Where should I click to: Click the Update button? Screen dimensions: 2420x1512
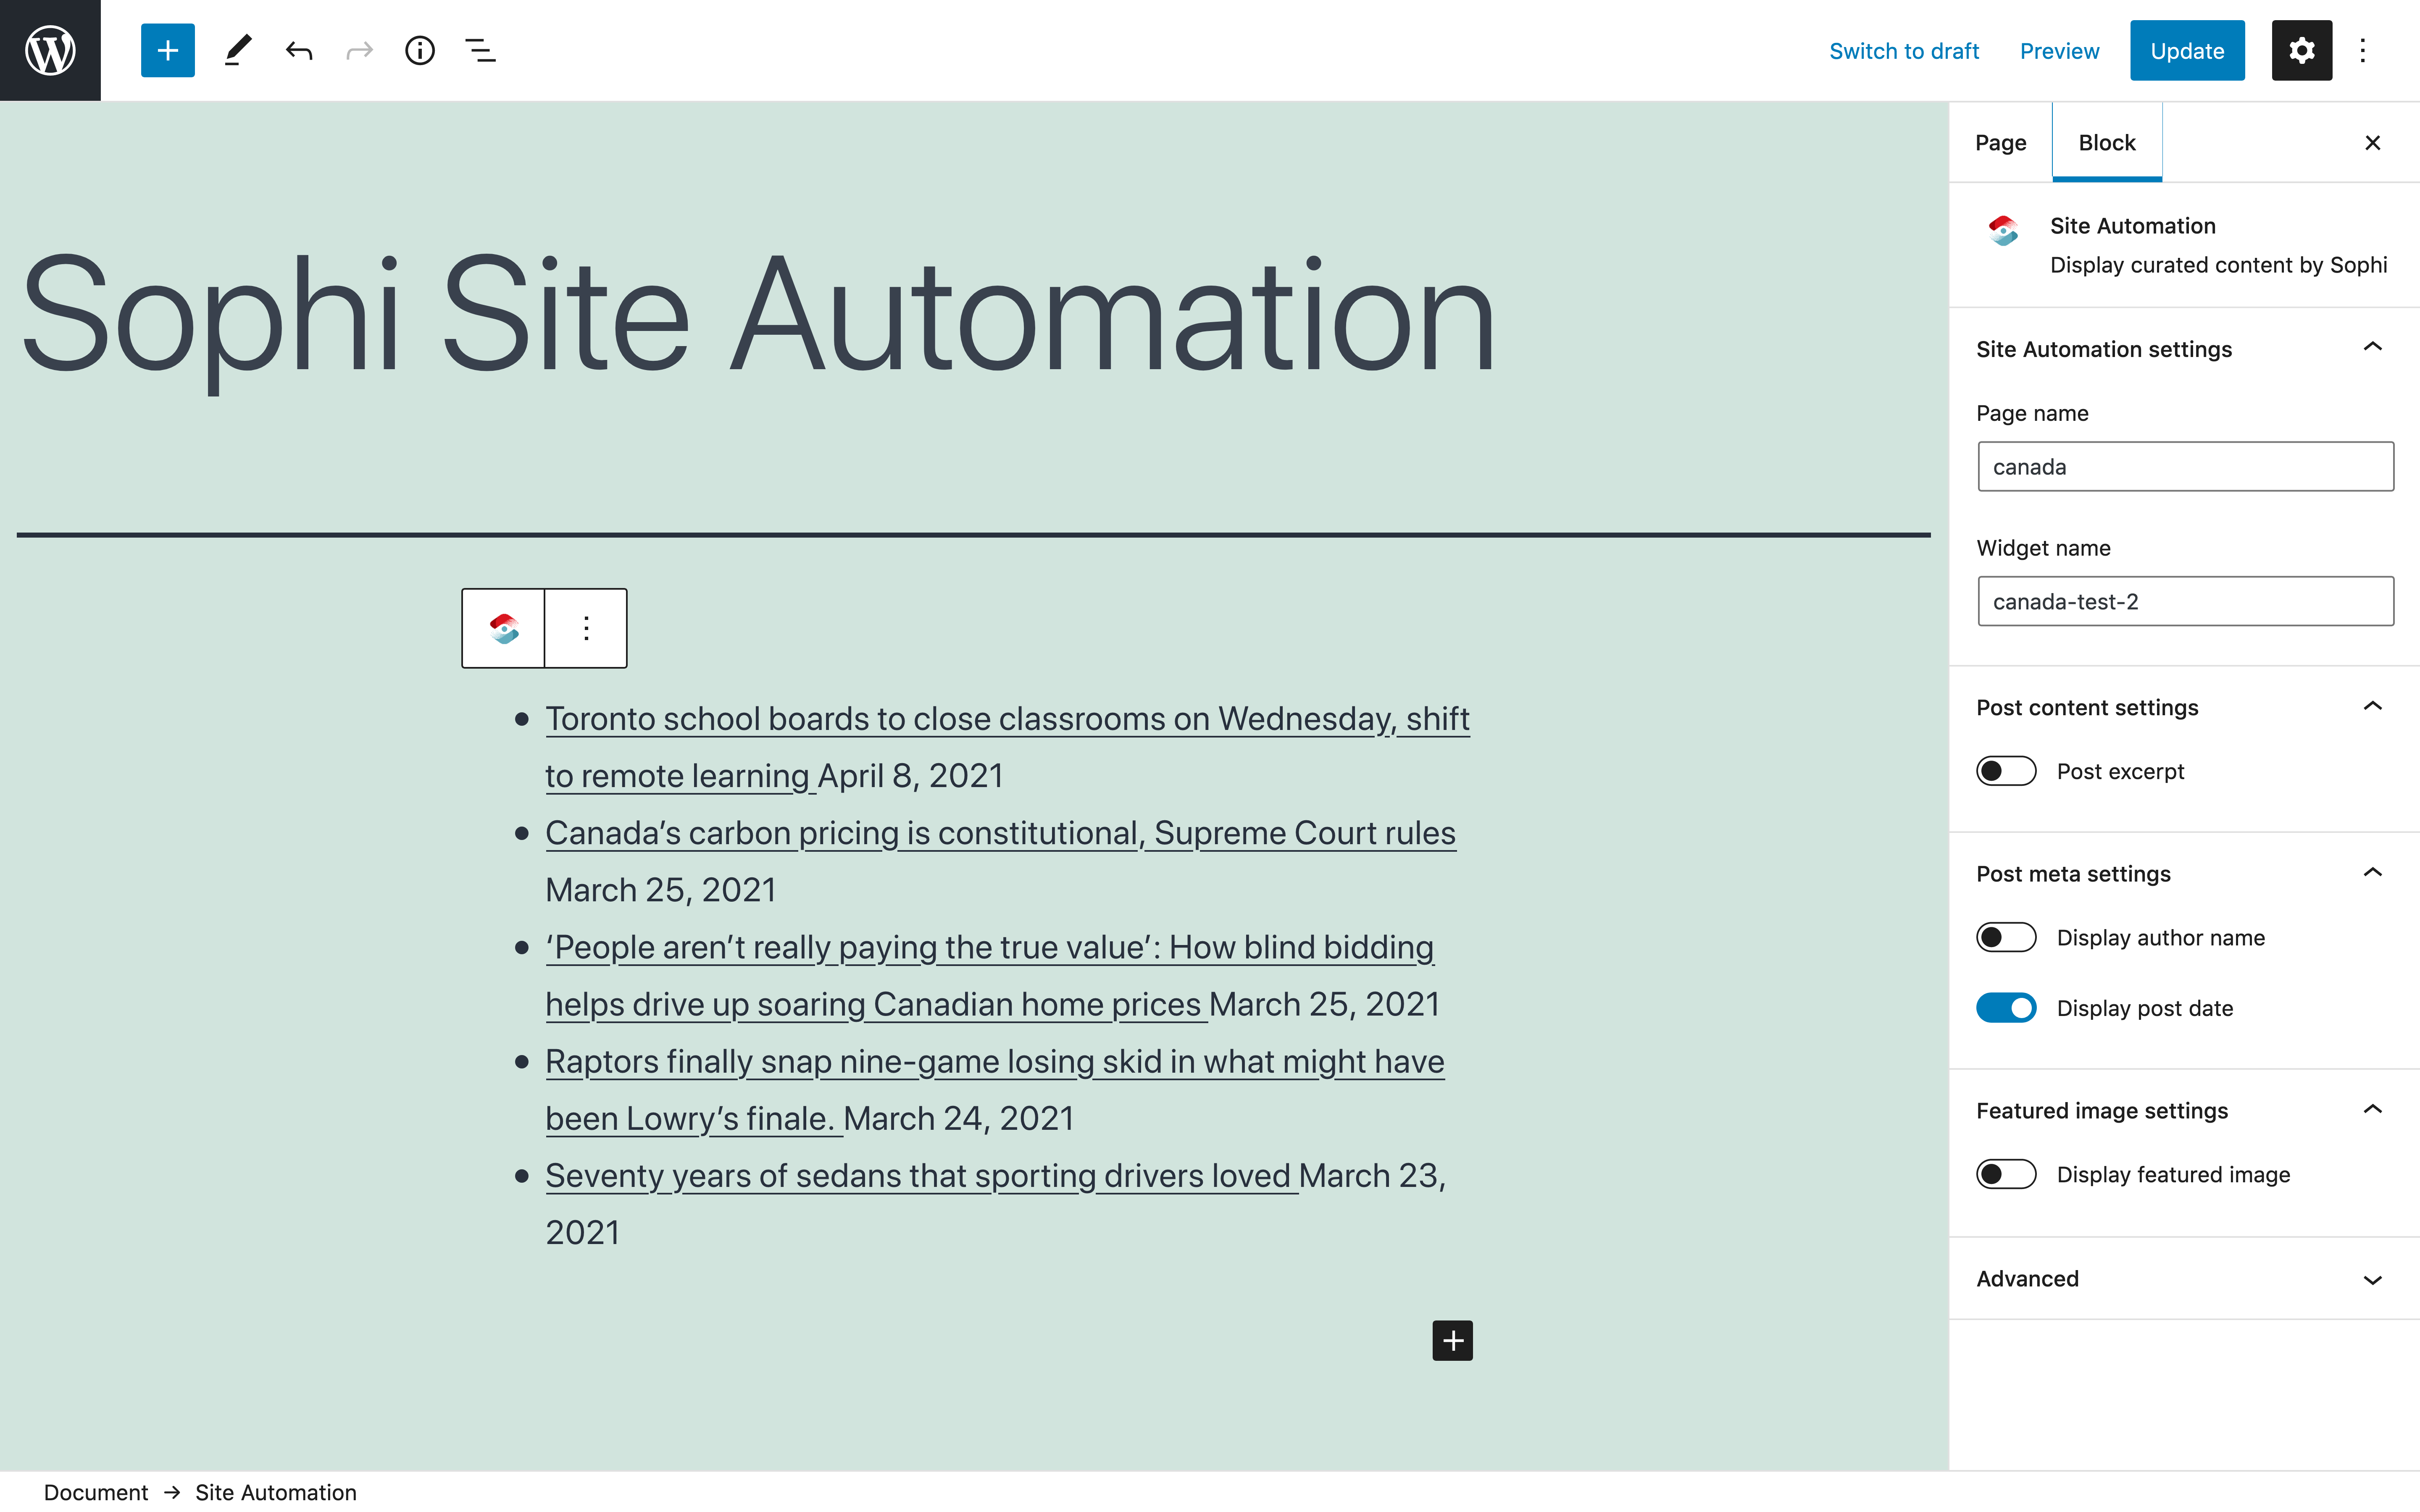pos(2186,50)
